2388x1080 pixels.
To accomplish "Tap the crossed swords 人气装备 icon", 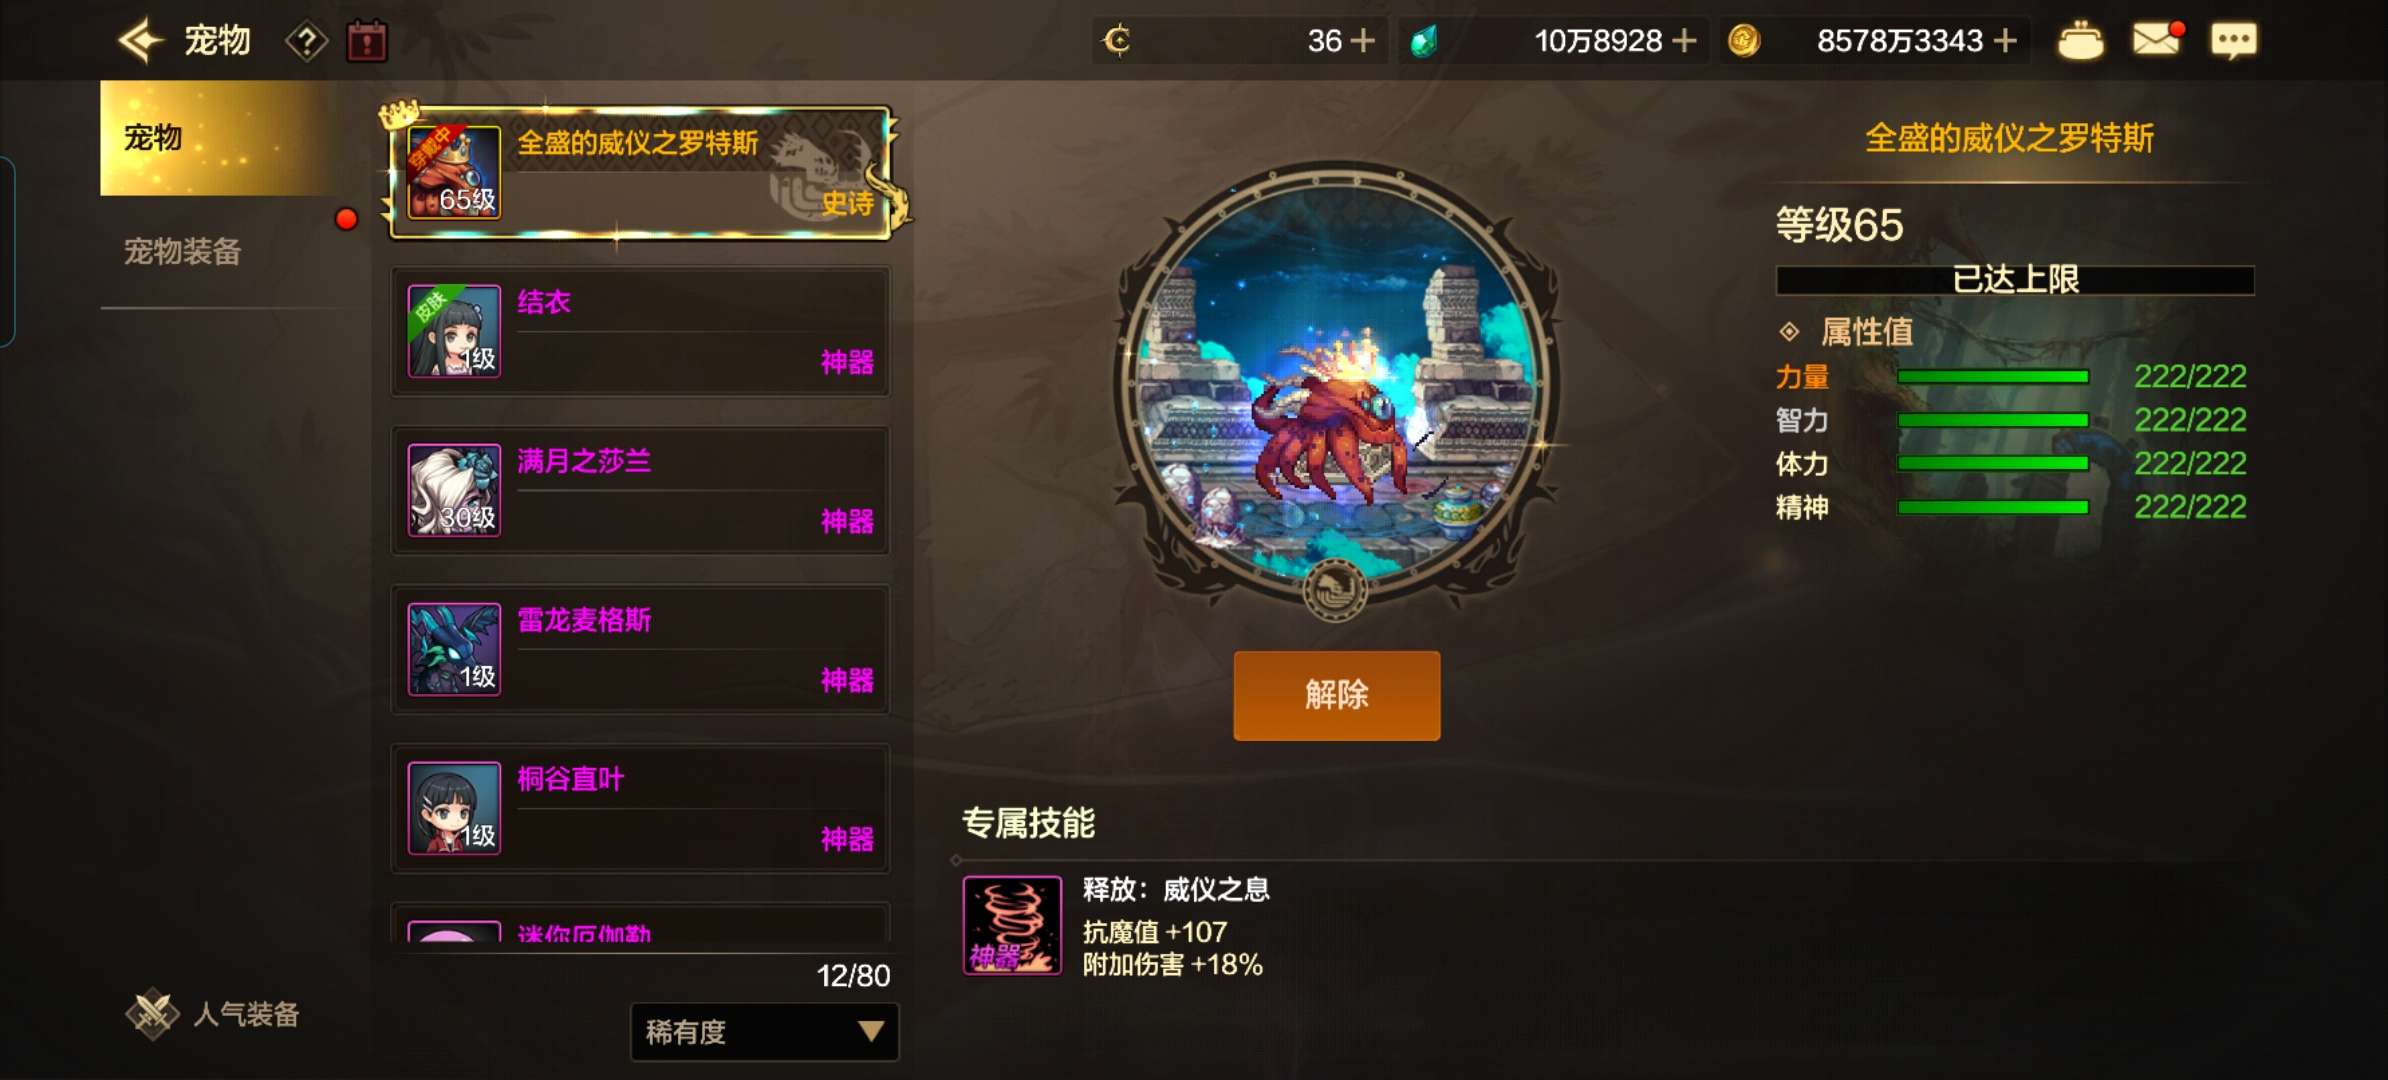I will pos(152,1014).
